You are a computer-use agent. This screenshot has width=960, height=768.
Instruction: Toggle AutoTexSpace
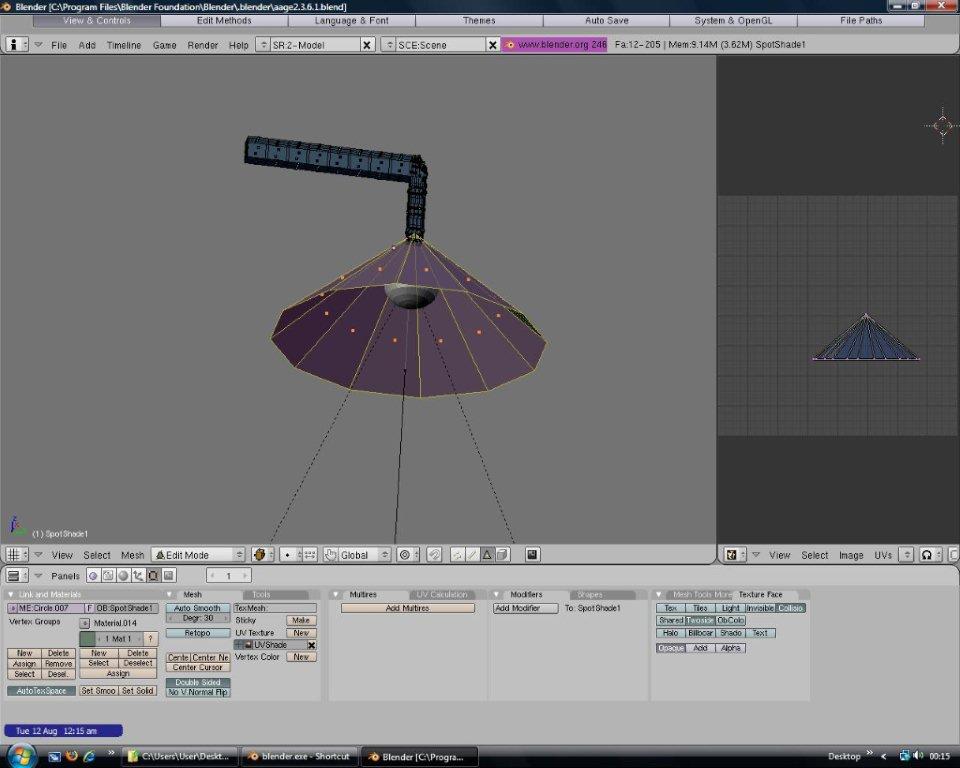[42, 691]
